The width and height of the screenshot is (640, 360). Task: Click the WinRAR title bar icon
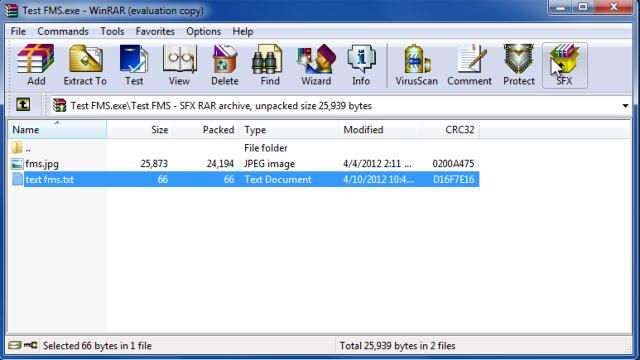pyautogui.click(x=11, y=10)
